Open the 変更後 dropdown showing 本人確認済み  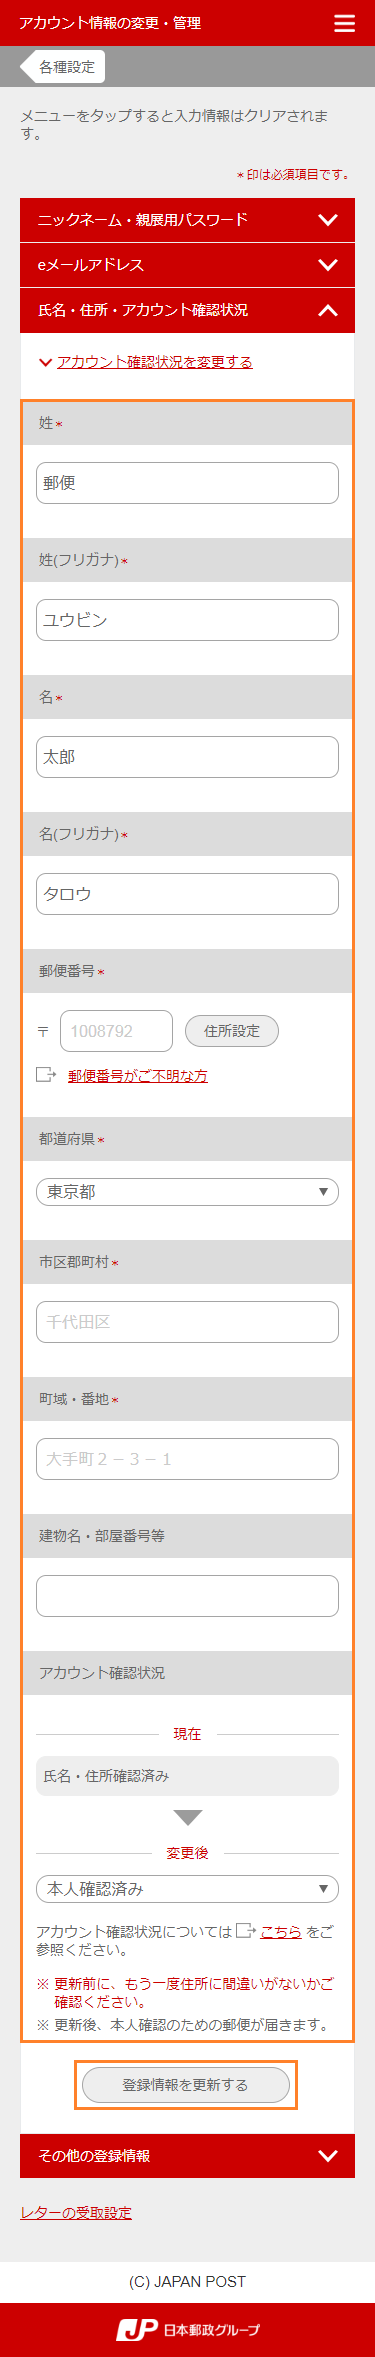[187, 1889]
